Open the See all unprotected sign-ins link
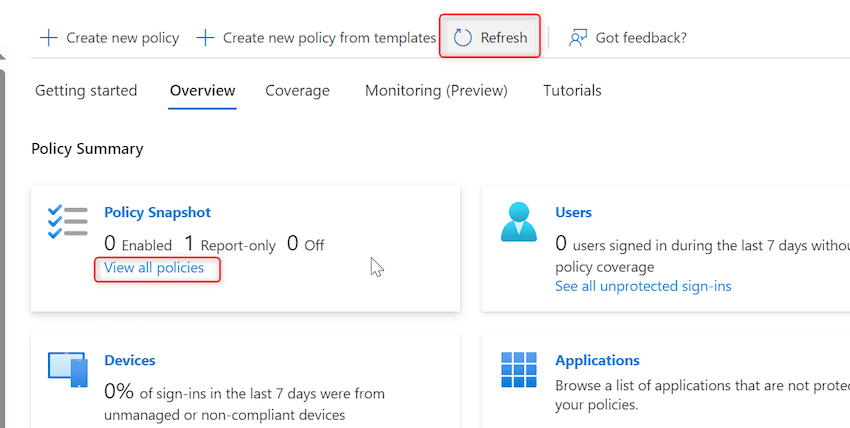 click(643, 286)
